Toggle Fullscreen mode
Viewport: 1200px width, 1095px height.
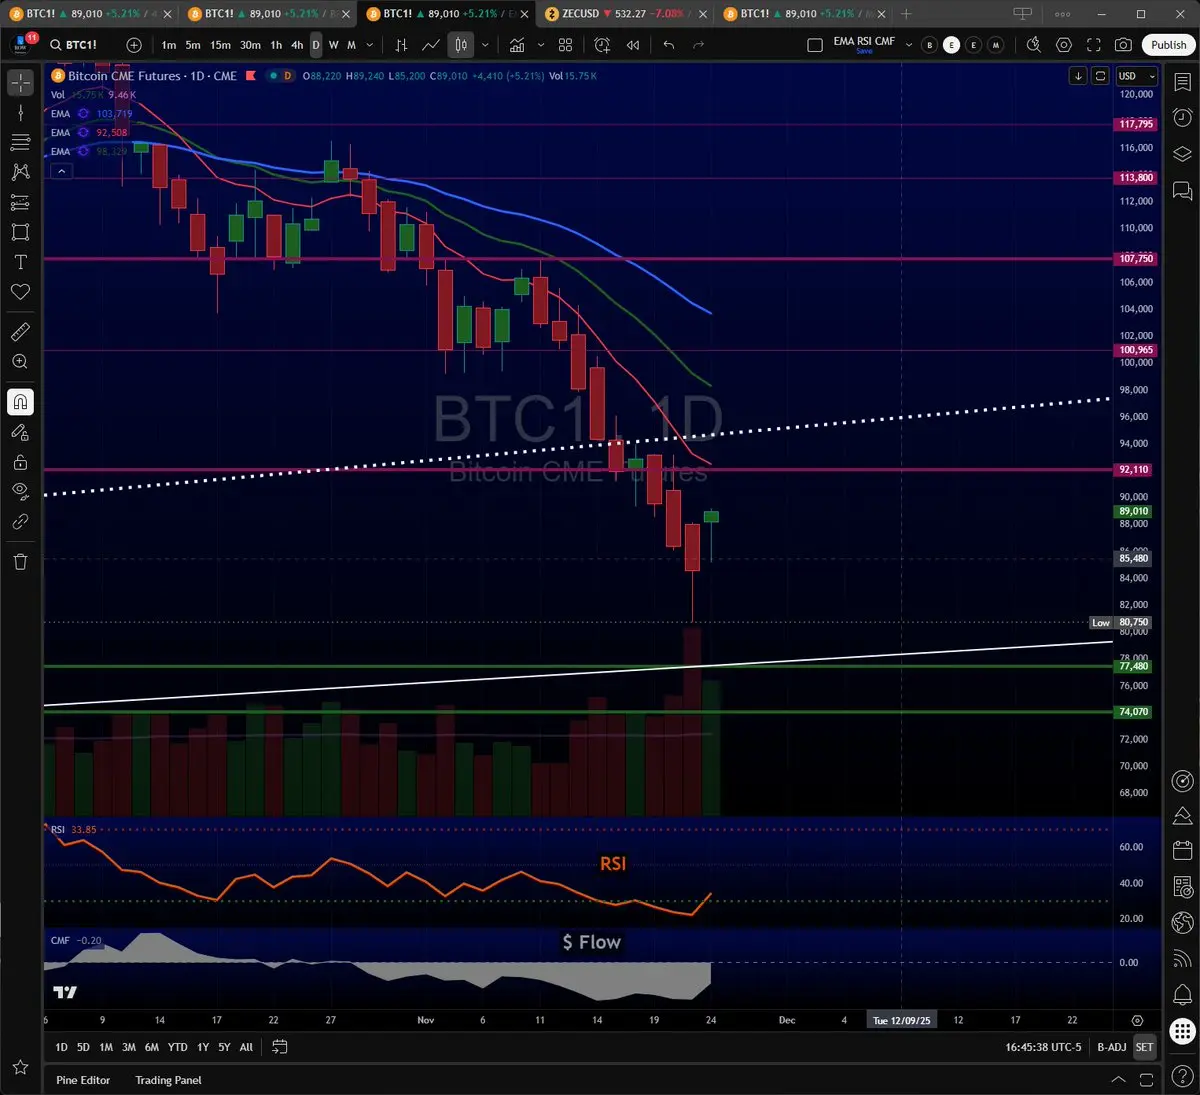click(1094, 45)
